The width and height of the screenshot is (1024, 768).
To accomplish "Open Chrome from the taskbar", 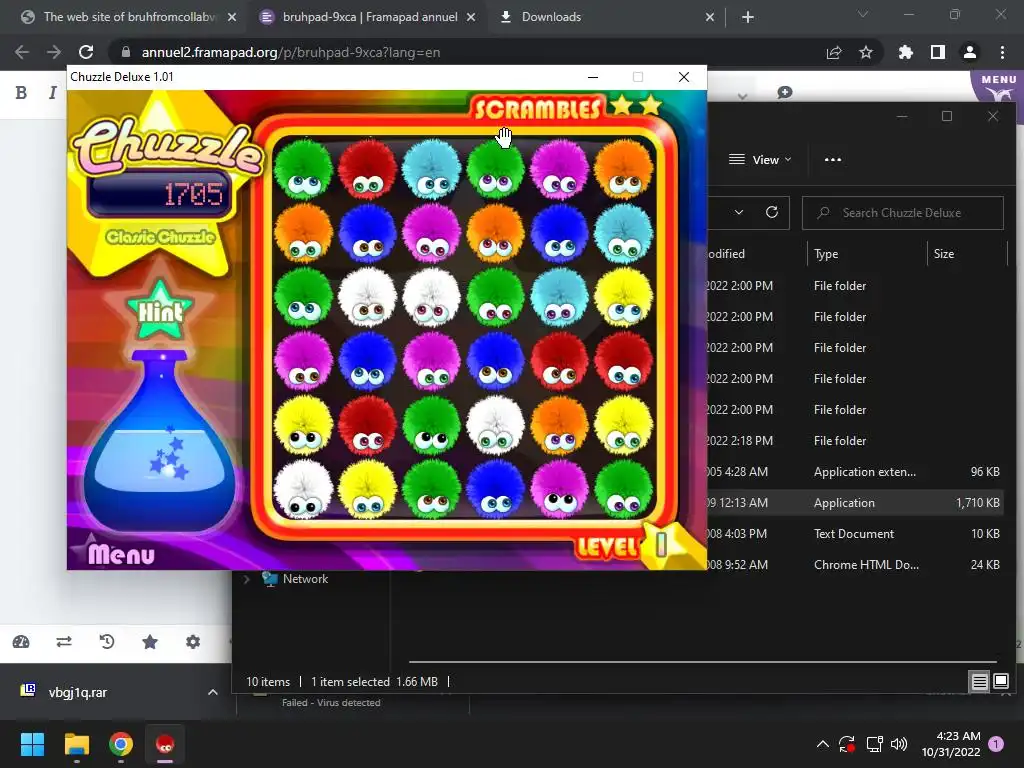I will click(121, 744).
